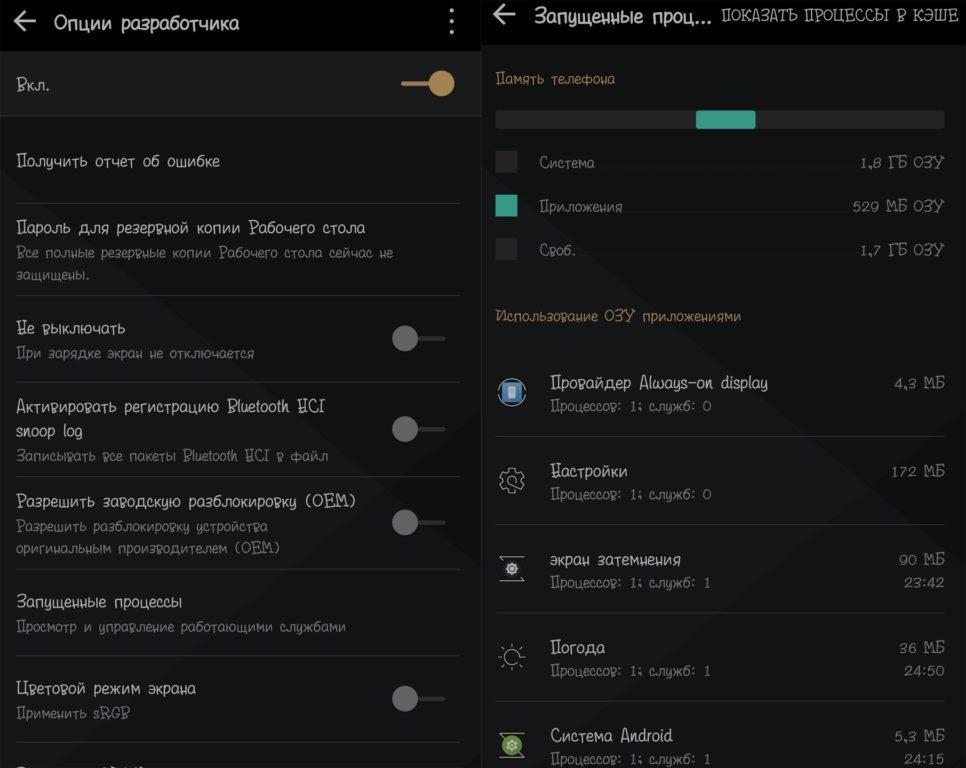Turn off the developer options Вкл. switch

click(428, 83)
